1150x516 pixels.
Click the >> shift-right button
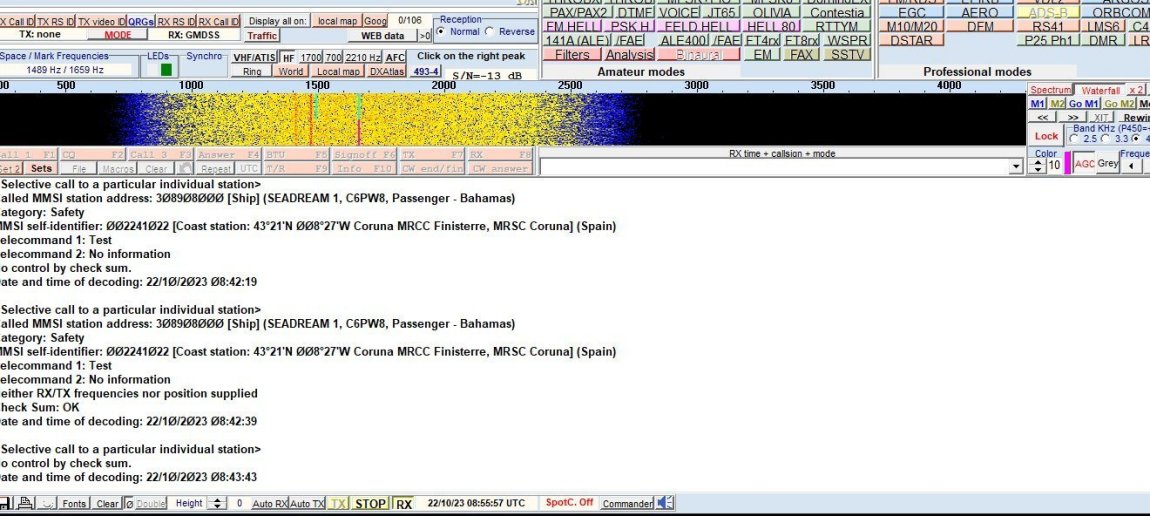(1072, 117)
